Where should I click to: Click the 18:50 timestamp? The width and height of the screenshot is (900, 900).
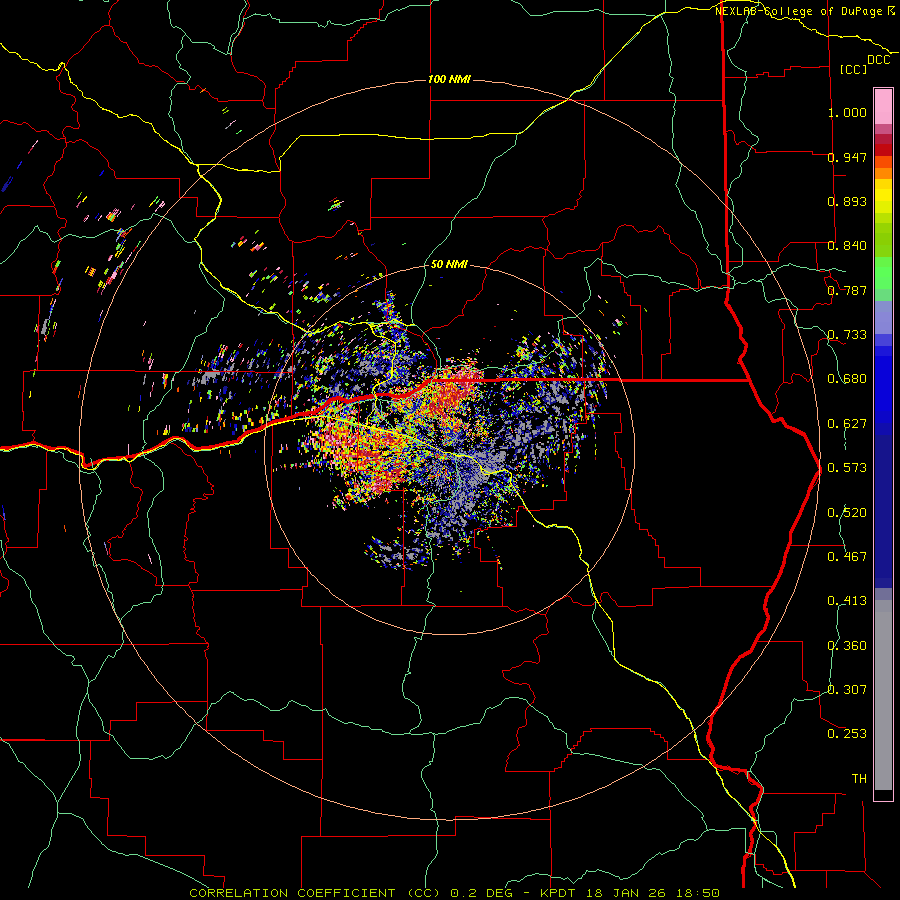(x=698, y=893)
